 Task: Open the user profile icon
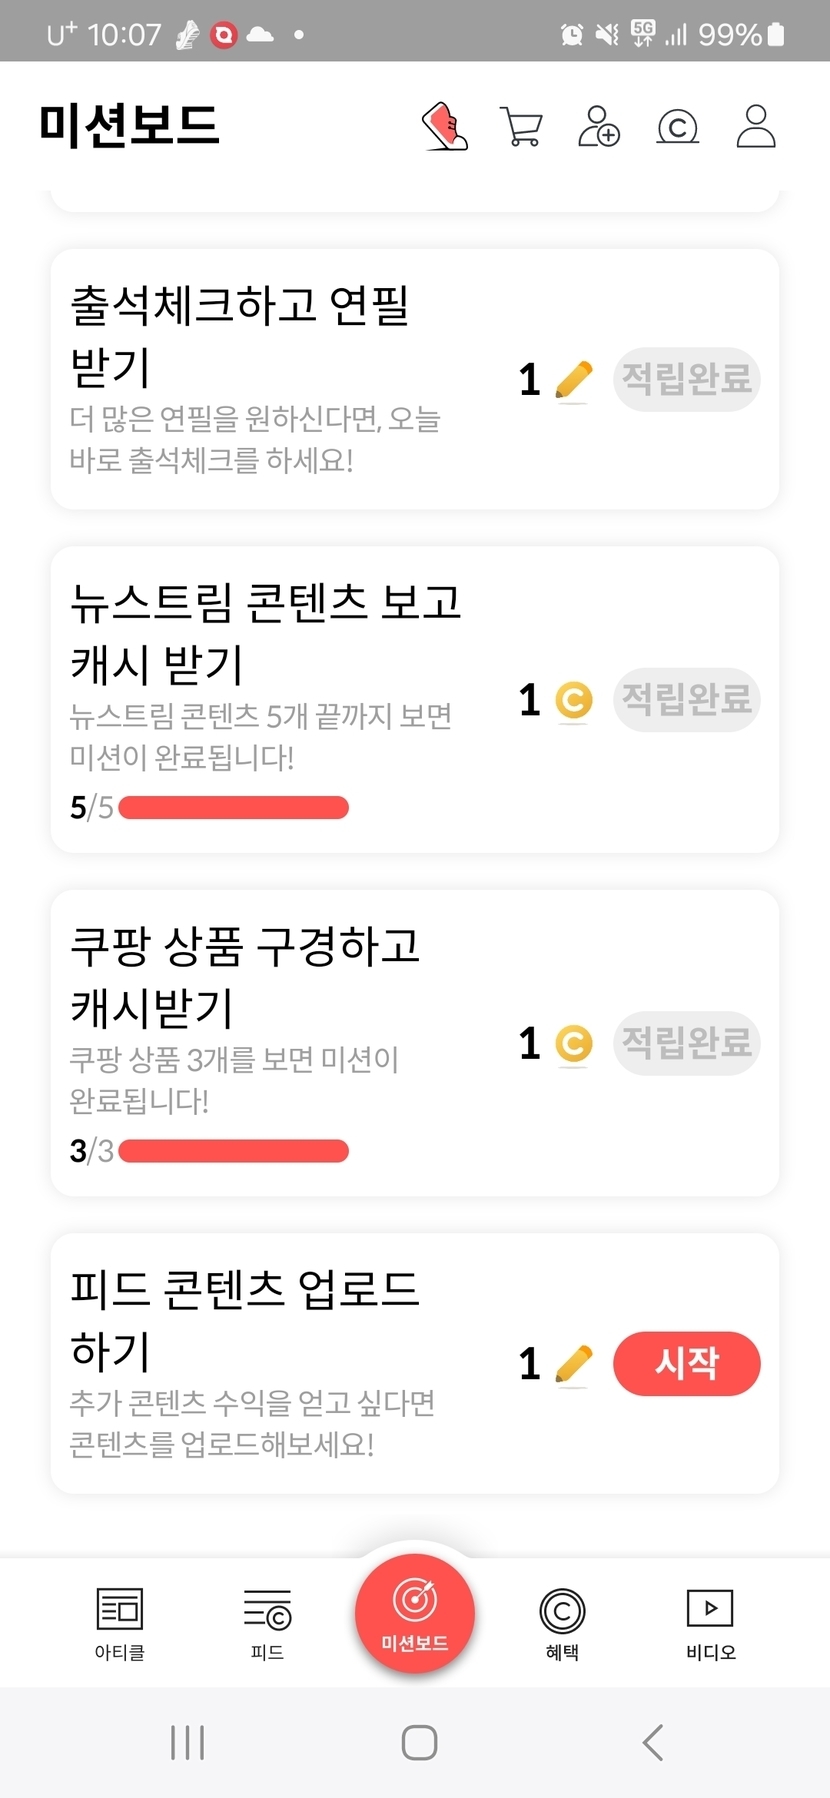[x=756, y=127]
